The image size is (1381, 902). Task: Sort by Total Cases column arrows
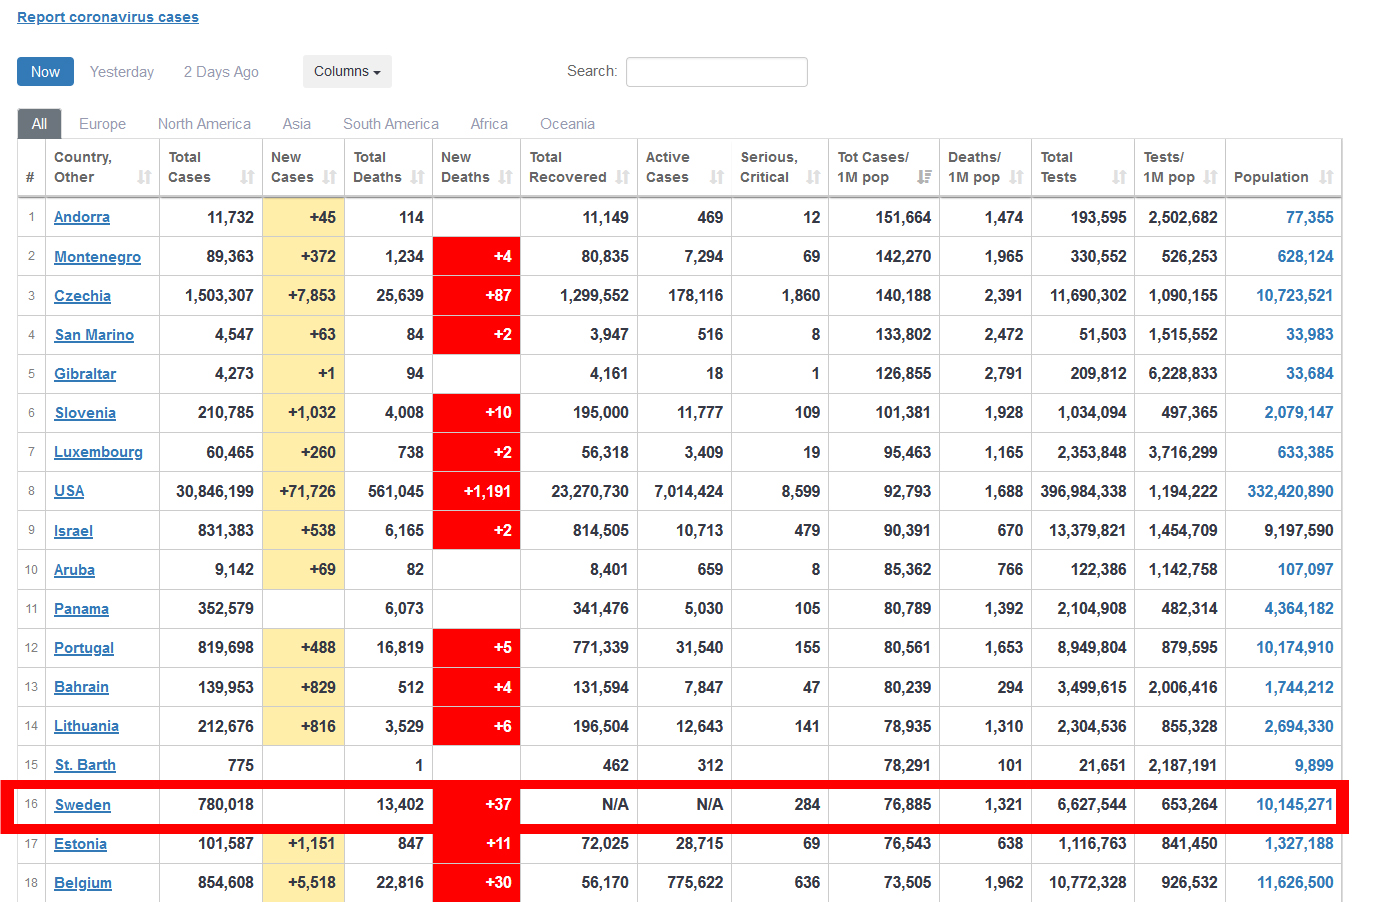click(x=248, y=177)
